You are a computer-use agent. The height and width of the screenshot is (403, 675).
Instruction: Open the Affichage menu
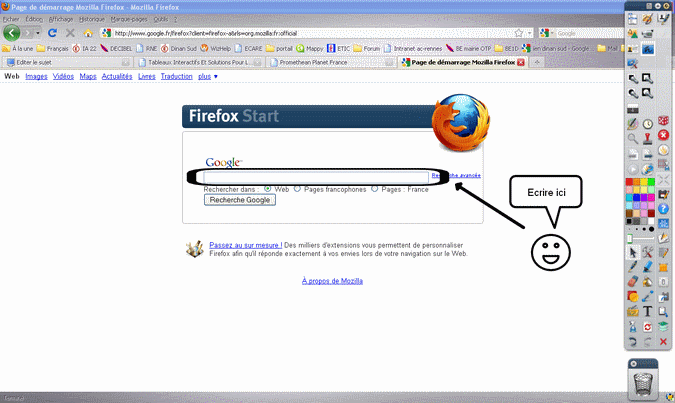click(61, 19)
